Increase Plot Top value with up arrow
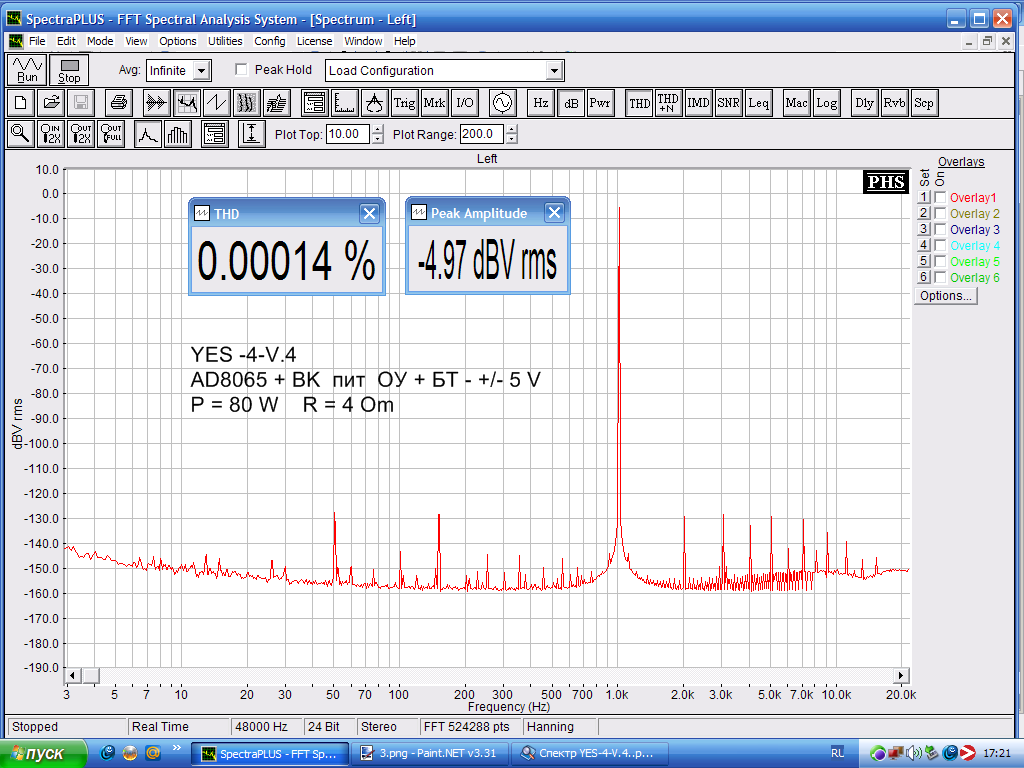 point(377,129)
